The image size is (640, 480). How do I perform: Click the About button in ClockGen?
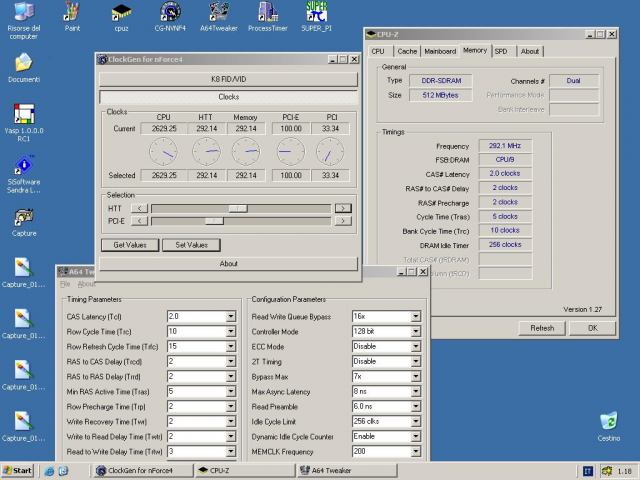tap(229, 264)
